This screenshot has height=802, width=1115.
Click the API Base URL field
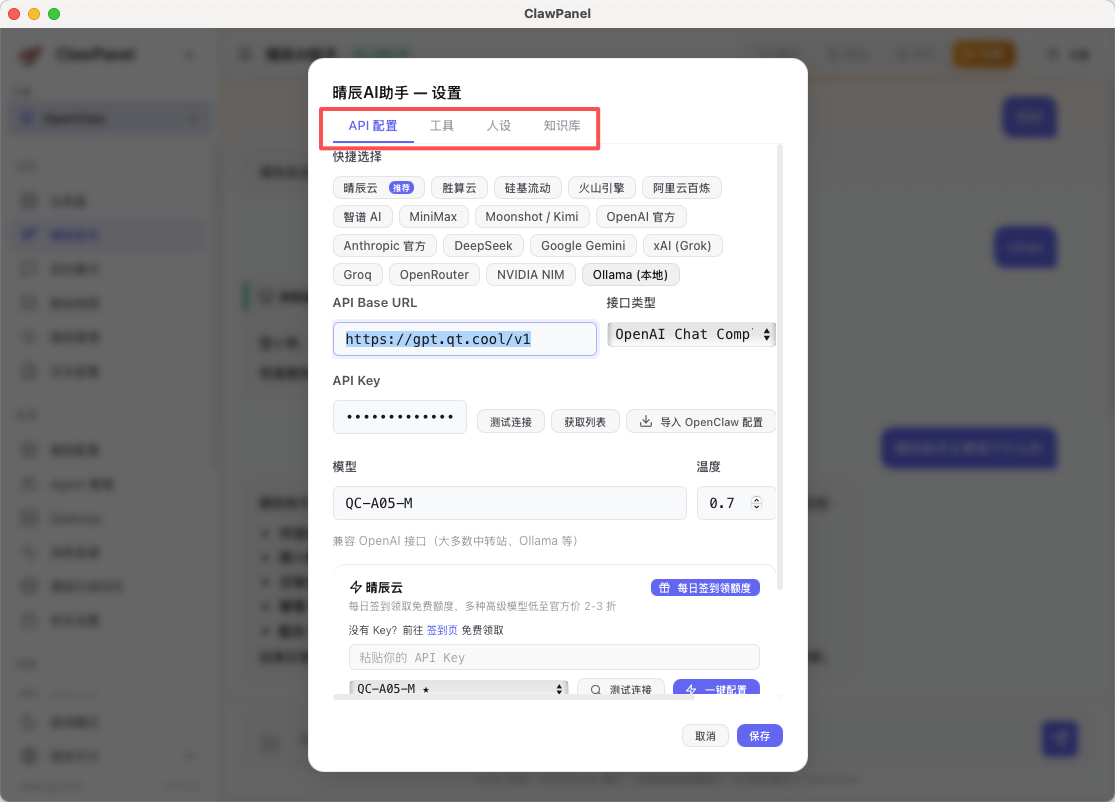(464, 339)
